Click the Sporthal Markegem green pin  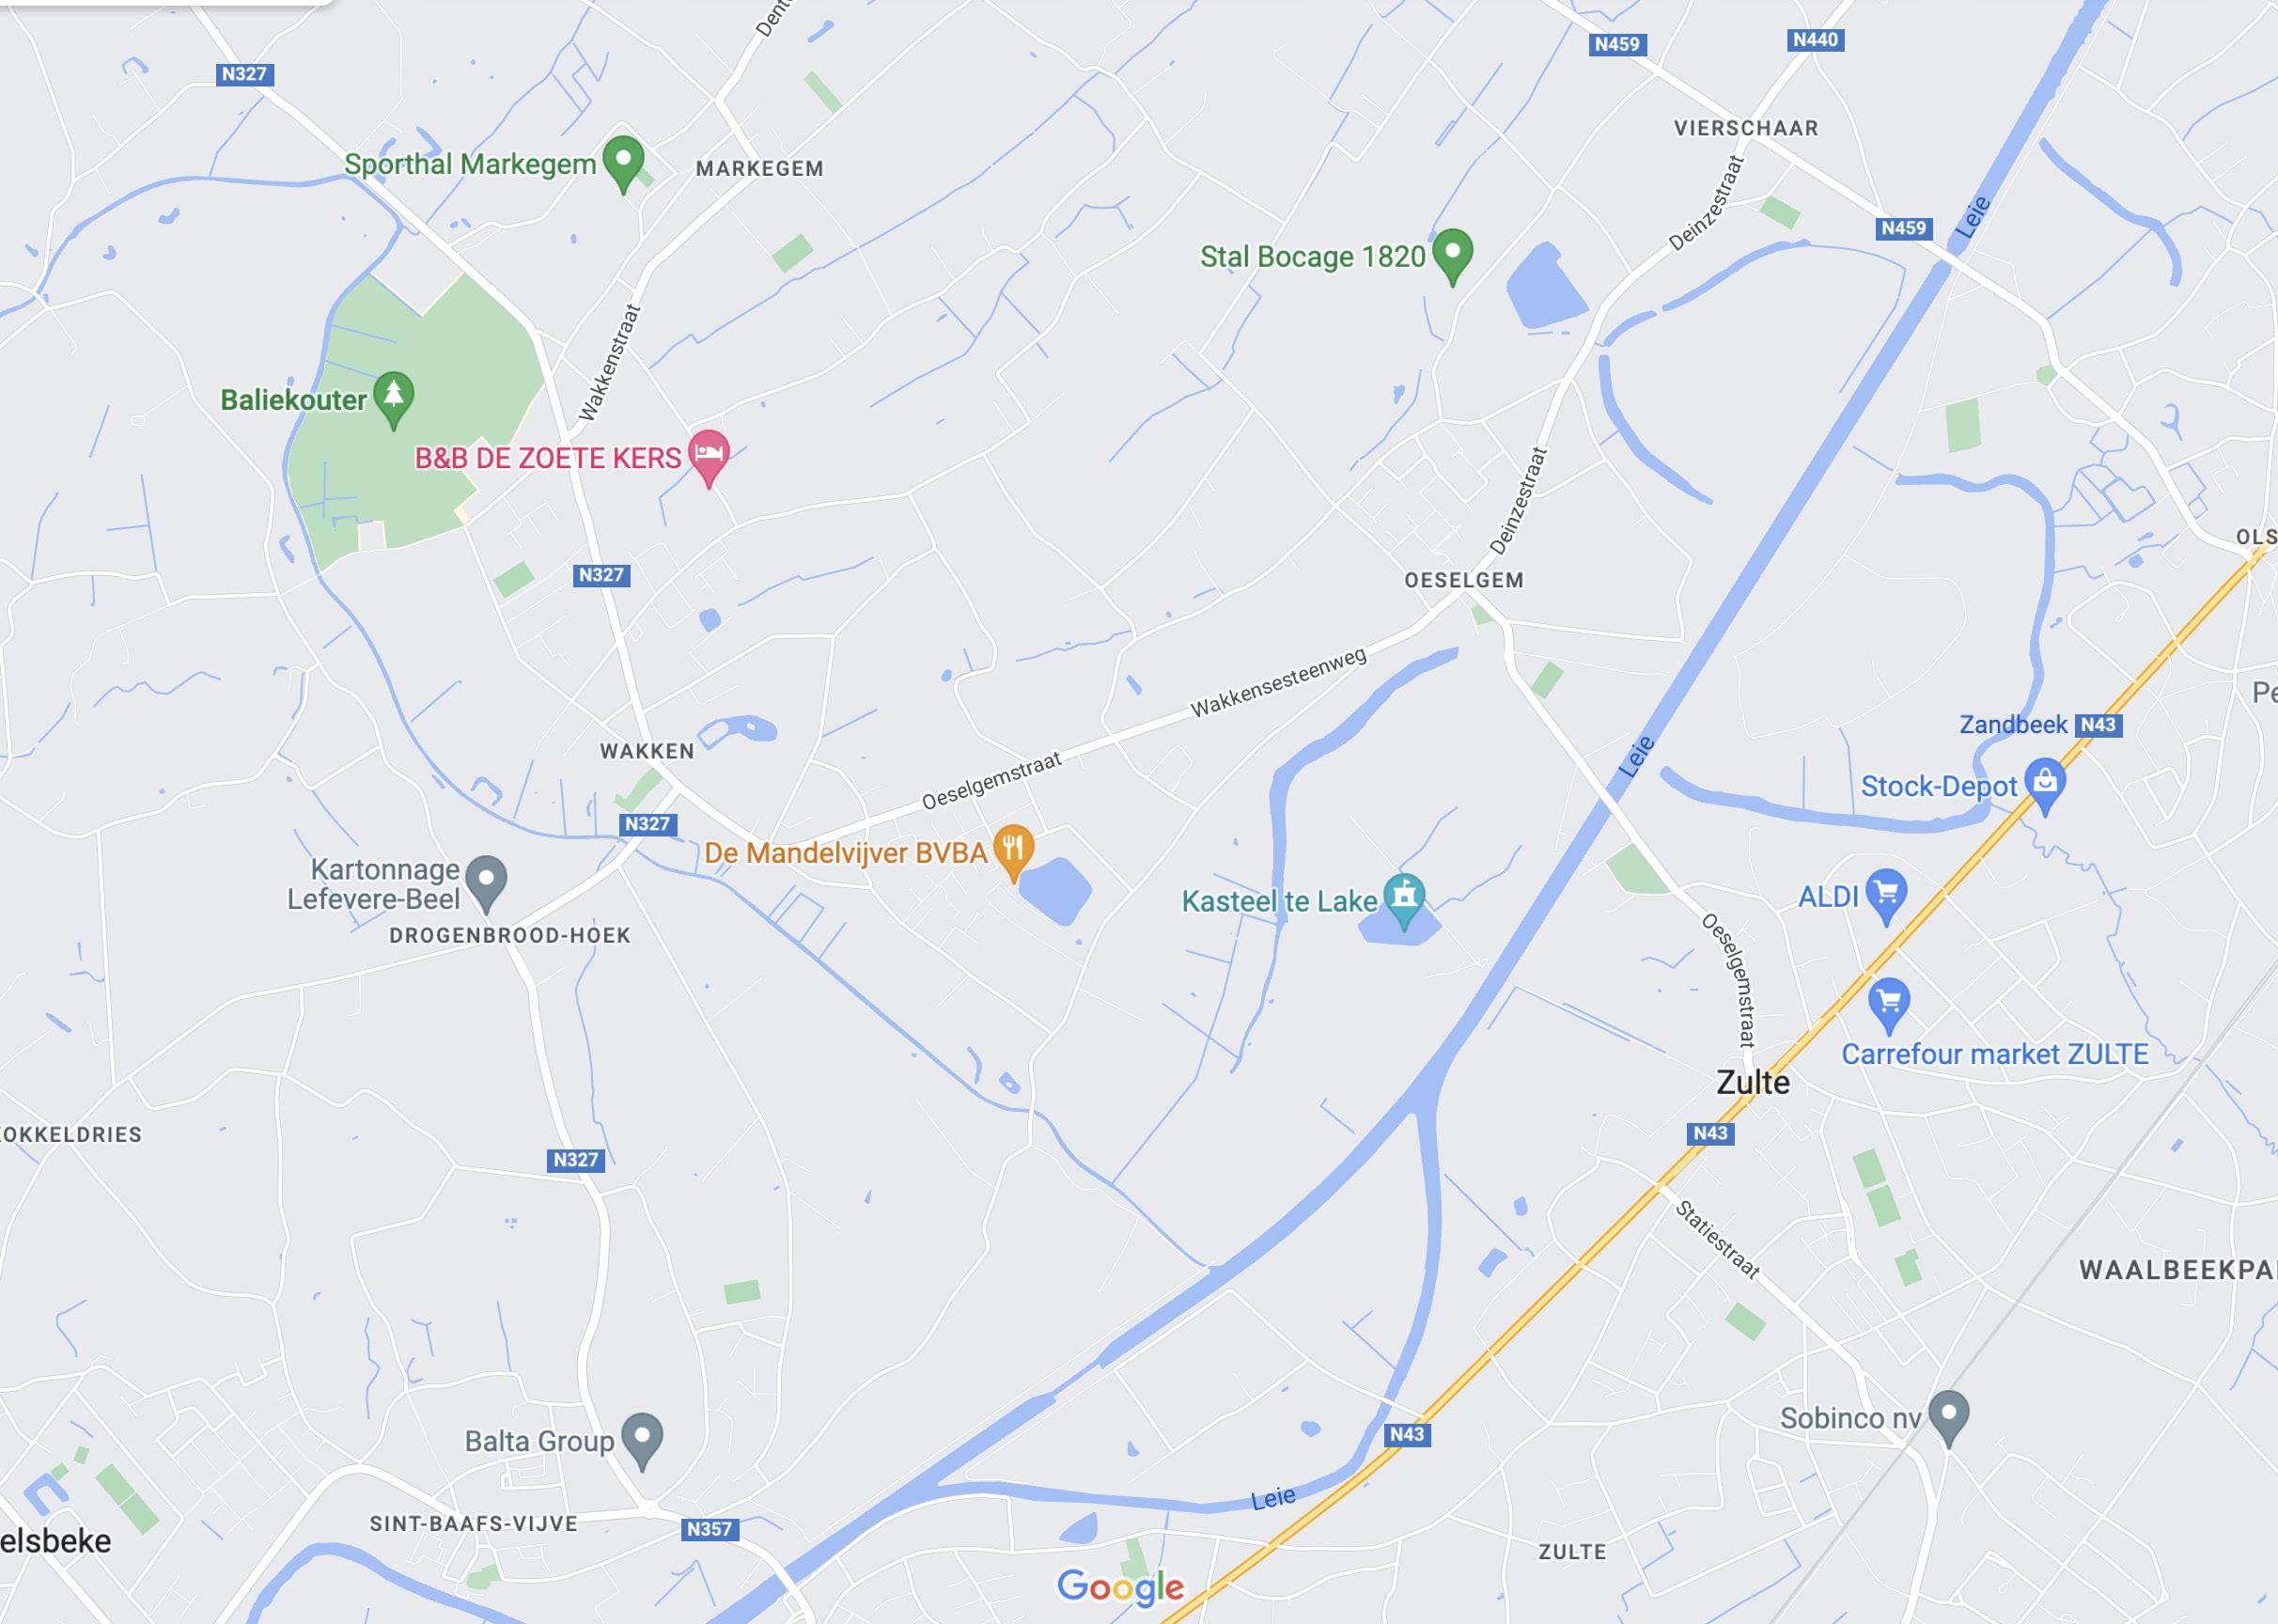624,163
